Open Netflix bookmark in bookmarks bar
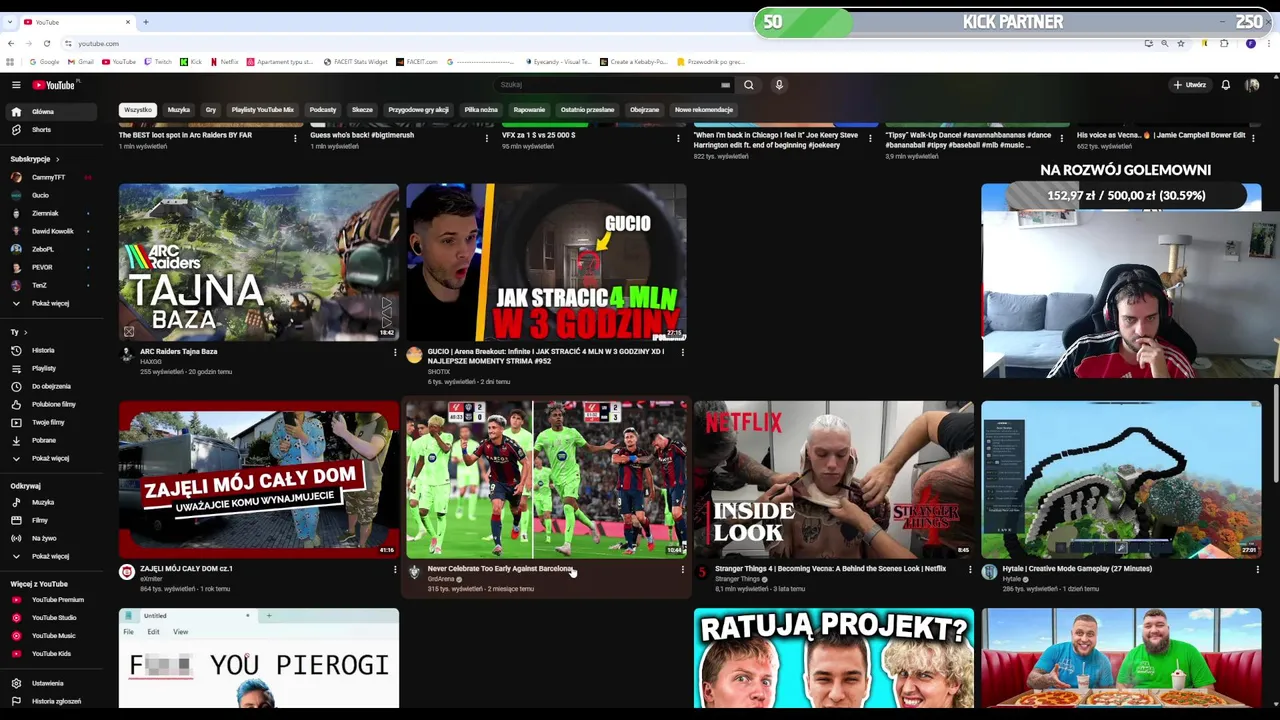 click(224, 62)
